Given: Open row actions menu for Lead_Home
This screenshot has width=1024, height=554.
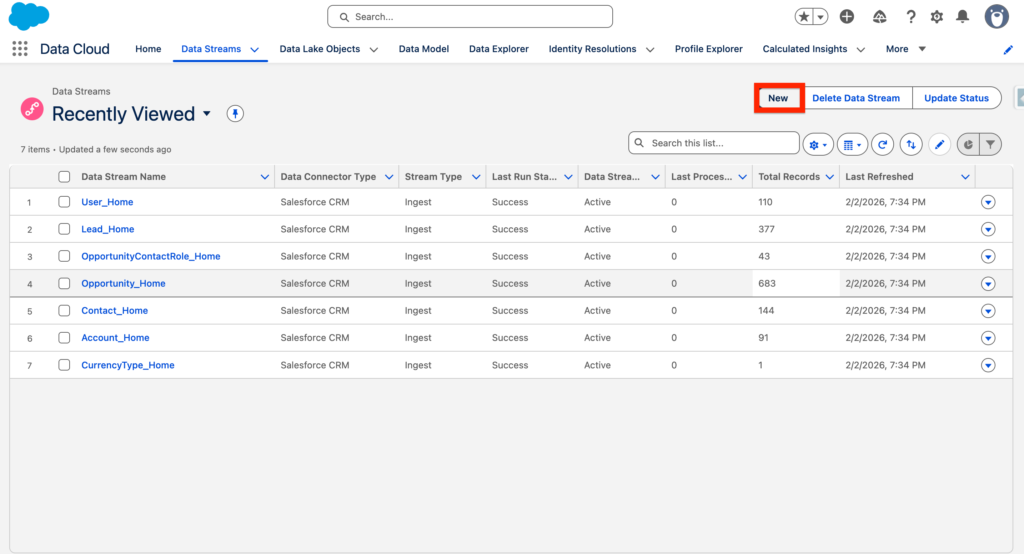Looking at the screenshot, I should coord(988,229).
